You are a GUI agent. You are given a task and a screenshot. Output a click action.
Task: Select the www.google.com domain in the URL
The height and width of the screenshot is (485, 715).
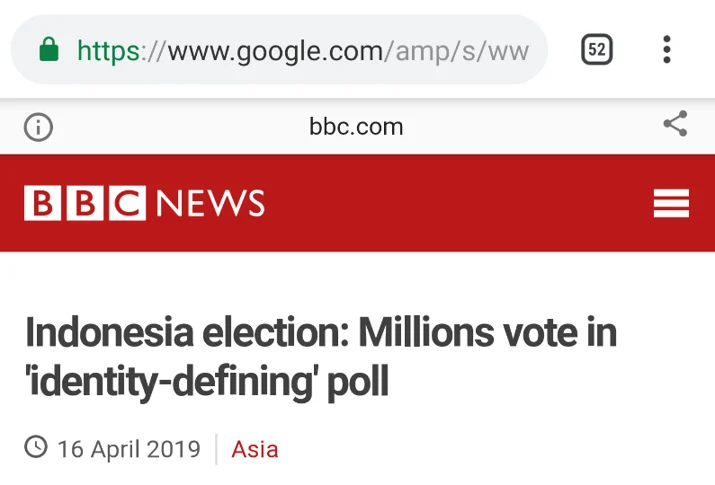275,51
